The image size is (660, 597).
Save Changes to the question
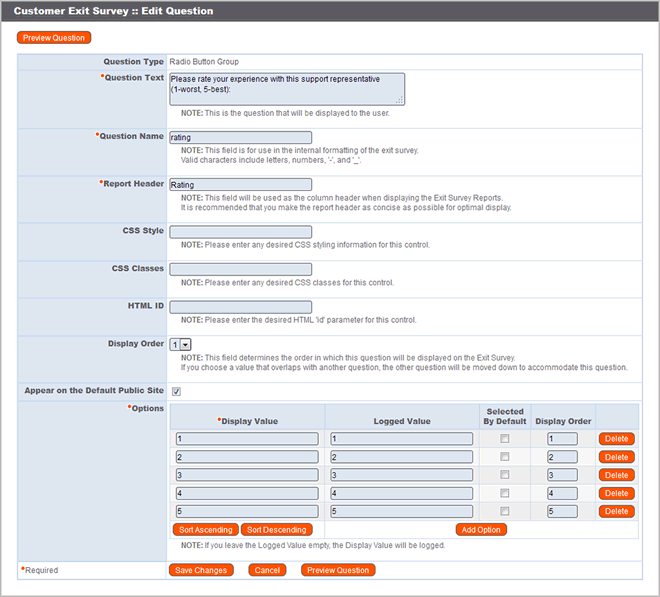click(202, 570)
